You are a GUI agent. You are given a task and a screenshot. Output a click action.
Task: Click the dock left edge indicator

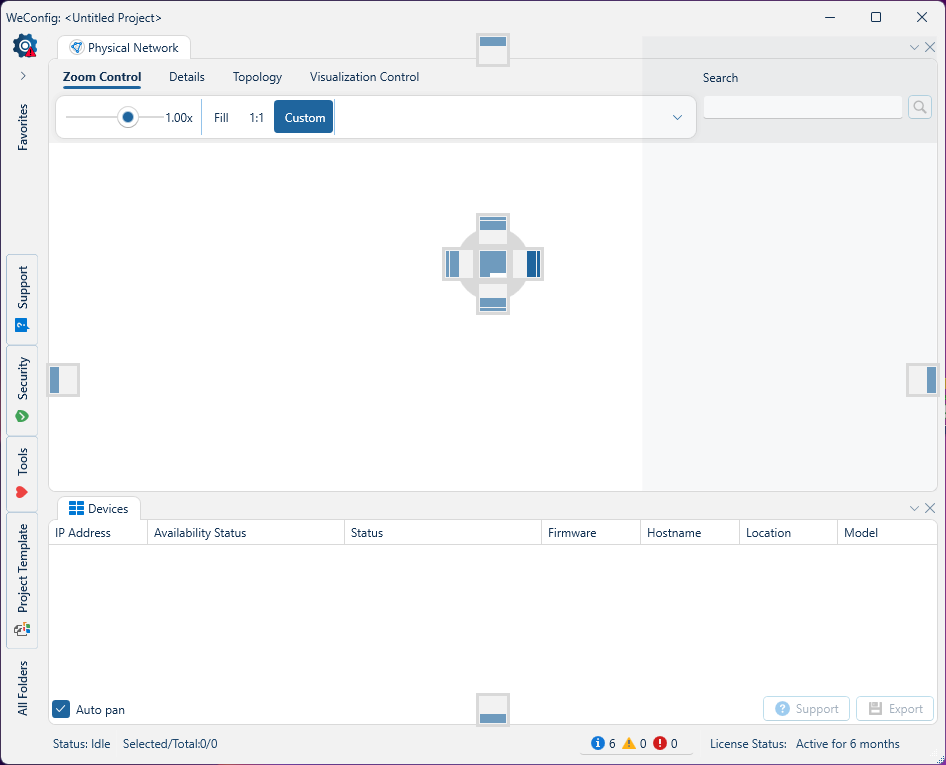63,380
